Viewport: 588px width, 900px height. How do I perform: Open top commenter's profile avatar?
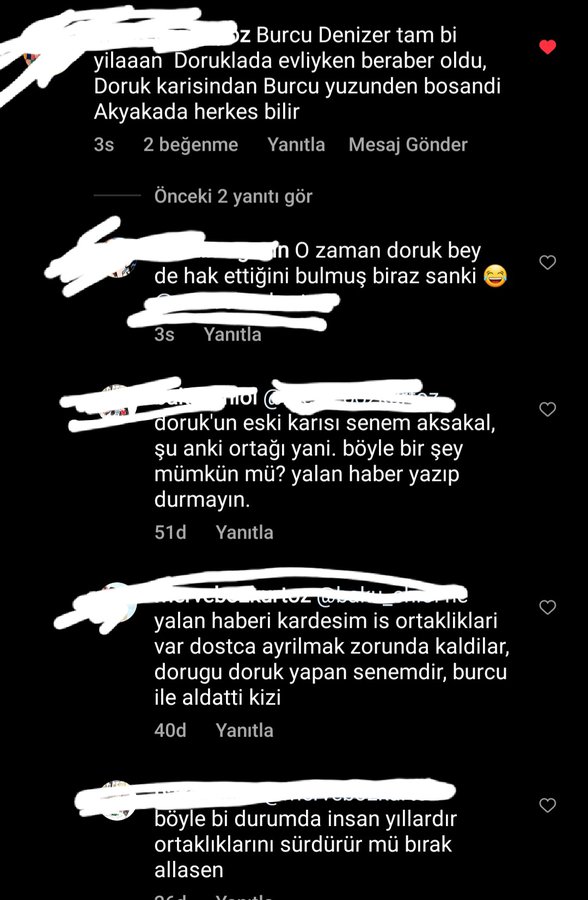[32, 57]
